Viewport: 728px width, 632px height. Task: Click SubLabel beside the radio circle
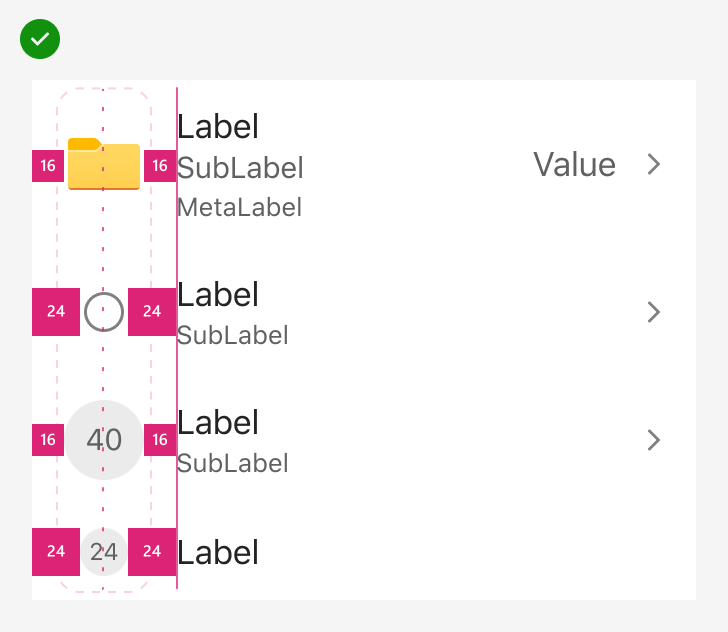[233, 335]
